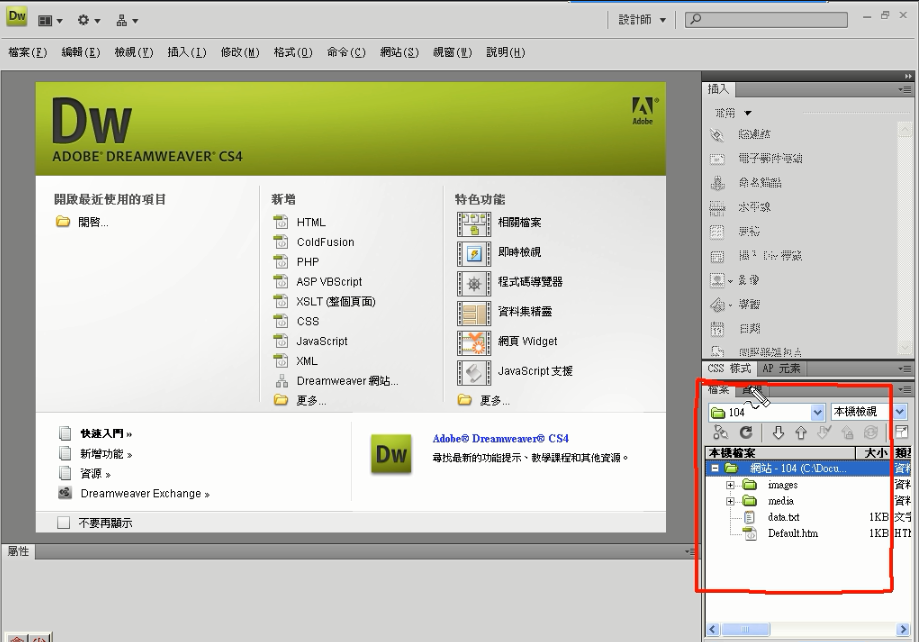The height and width of the screenshot is (642, 919).
Task: Click Files panel scrollbar right arrow
Action: coord(901,629)
